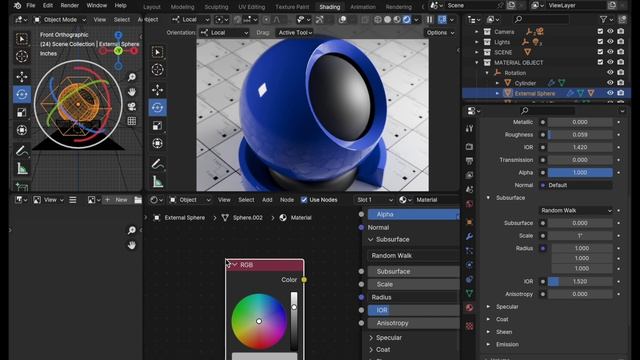Viewport: 640px width, 360px height.
Task: Collapse the MATERIAL OBJECT collection
Action: click(x=476, y=62)
